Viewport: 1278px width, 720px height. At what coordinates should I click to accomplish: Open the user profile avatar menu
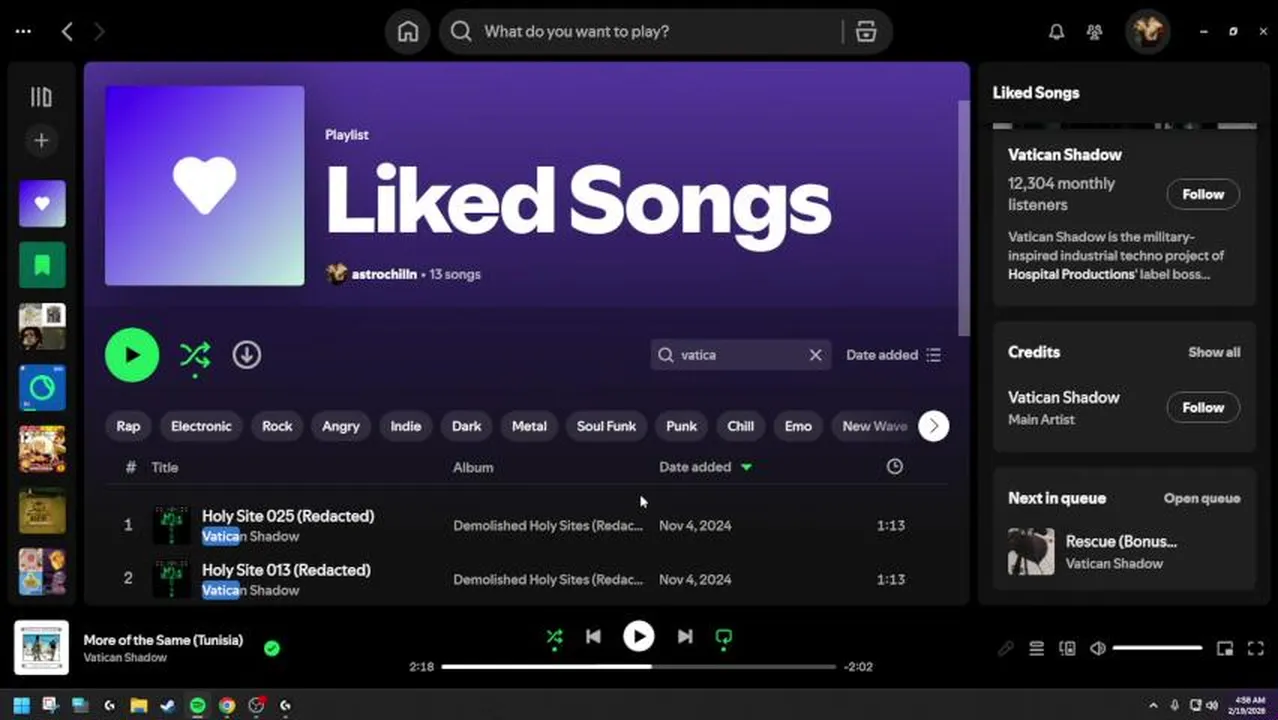click(x=1147, y=31)
